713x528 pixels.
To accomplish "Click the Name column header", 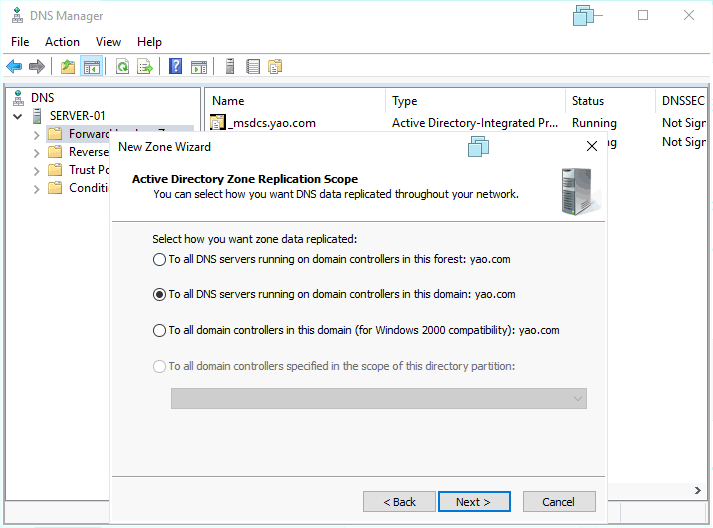I will coord(228,101).
